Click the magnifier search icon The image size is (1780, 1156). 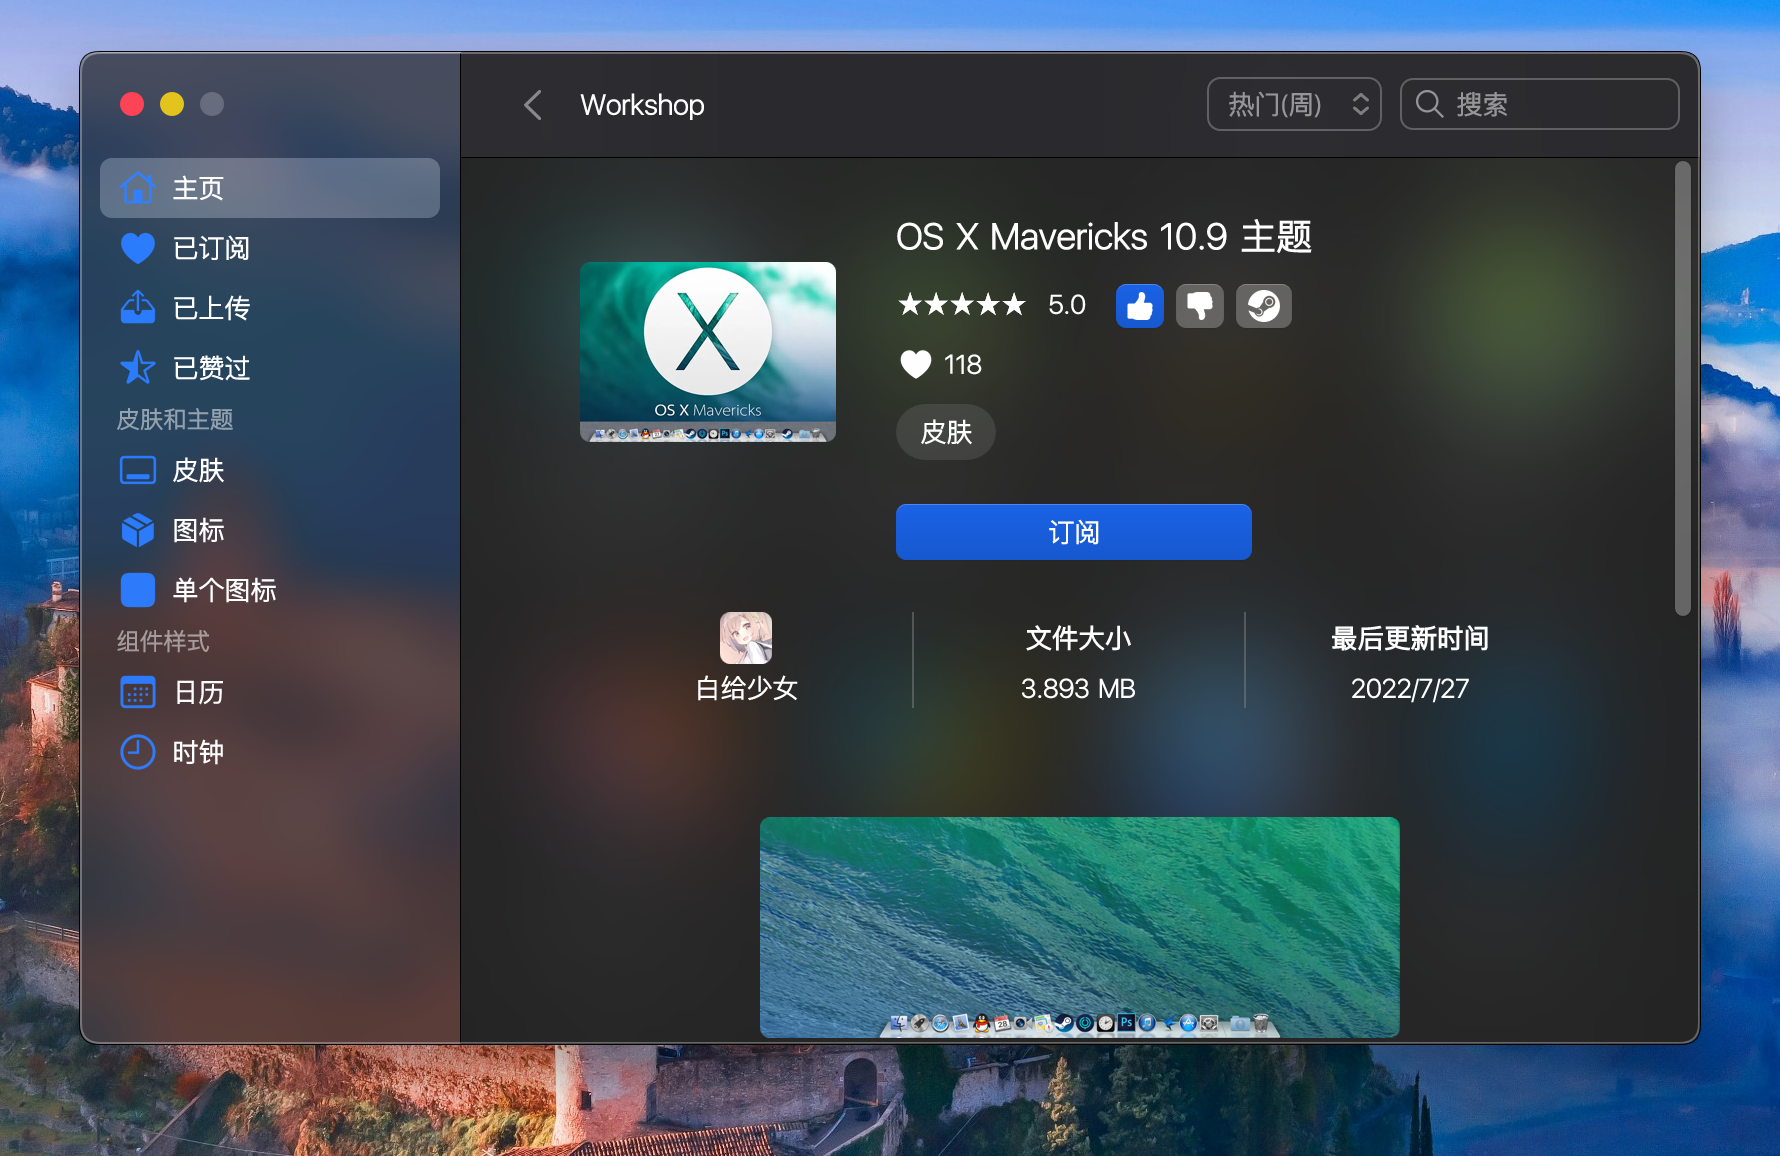tap(1430, 104)
